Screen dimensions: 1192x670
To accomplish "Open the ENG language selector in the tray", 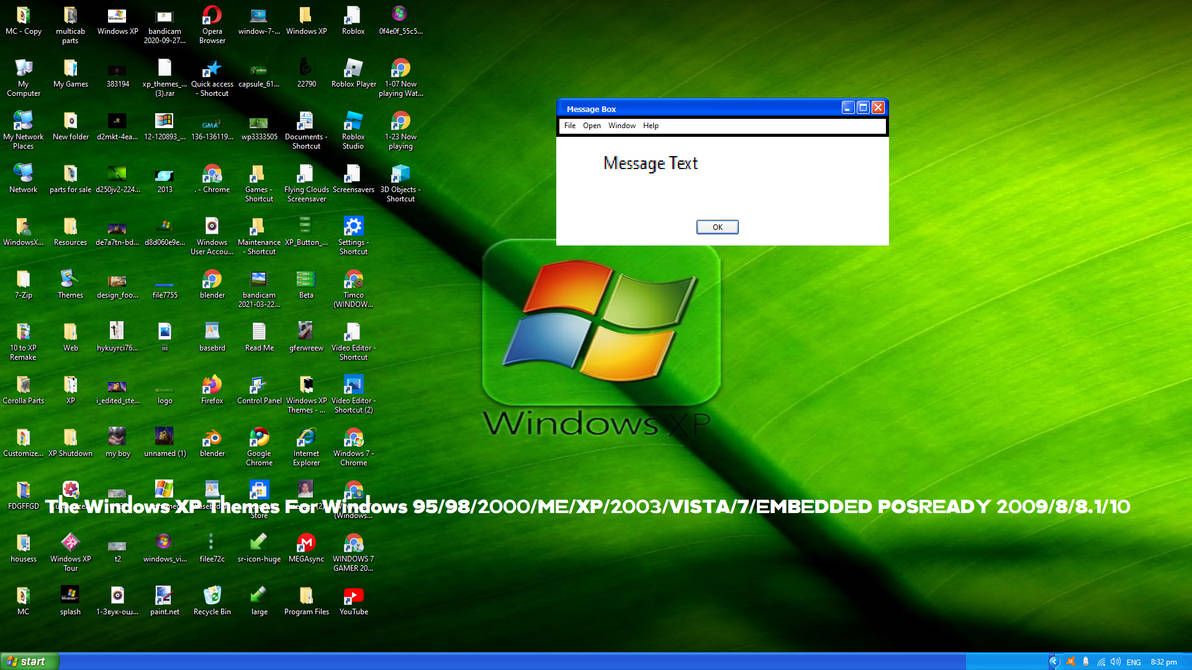I will [1133, 661].
